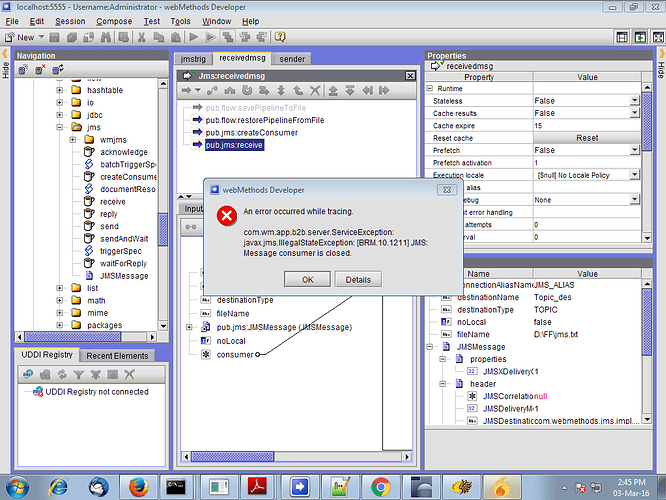Screen dimensions: 666x500
Task: Click the Paste icon in the main toolbar
Action: (x=176, y=37)
